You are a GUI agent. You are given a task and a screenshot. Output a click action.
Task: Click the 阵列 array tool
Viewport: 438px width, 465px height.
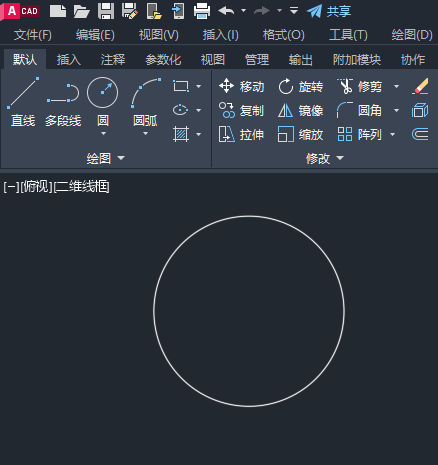click(x=359, y=134)
